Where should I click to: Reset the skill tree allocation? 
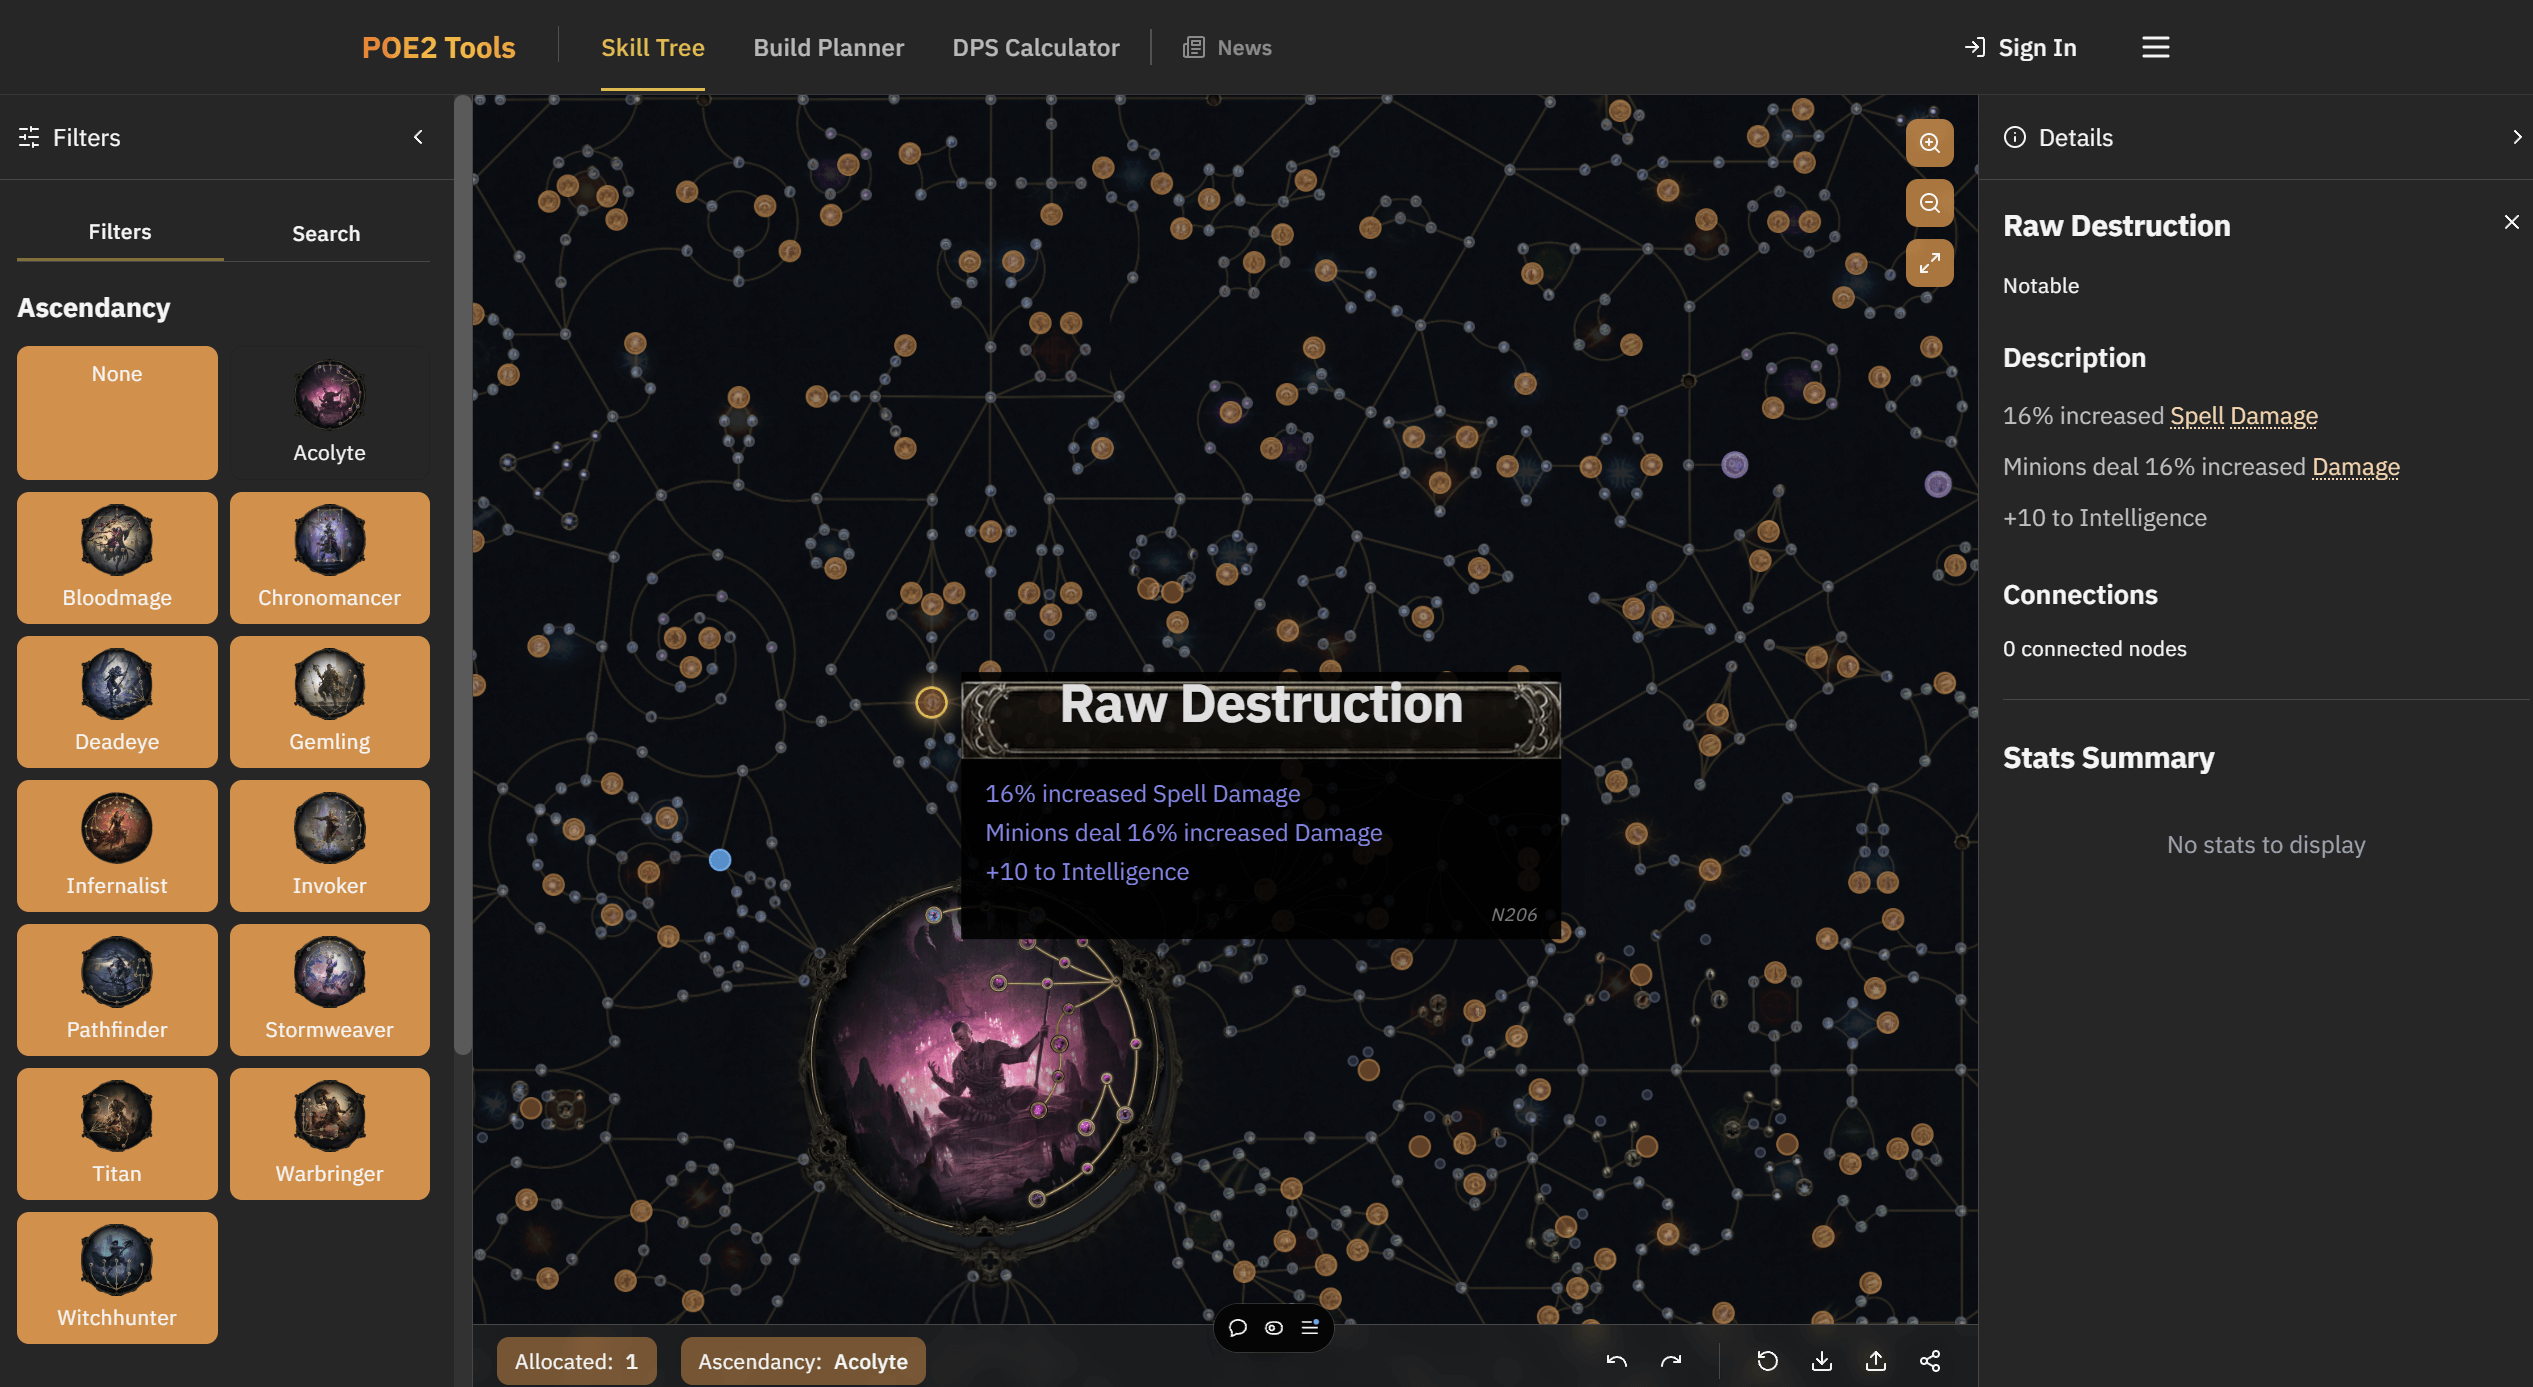coord(1769,1361)
